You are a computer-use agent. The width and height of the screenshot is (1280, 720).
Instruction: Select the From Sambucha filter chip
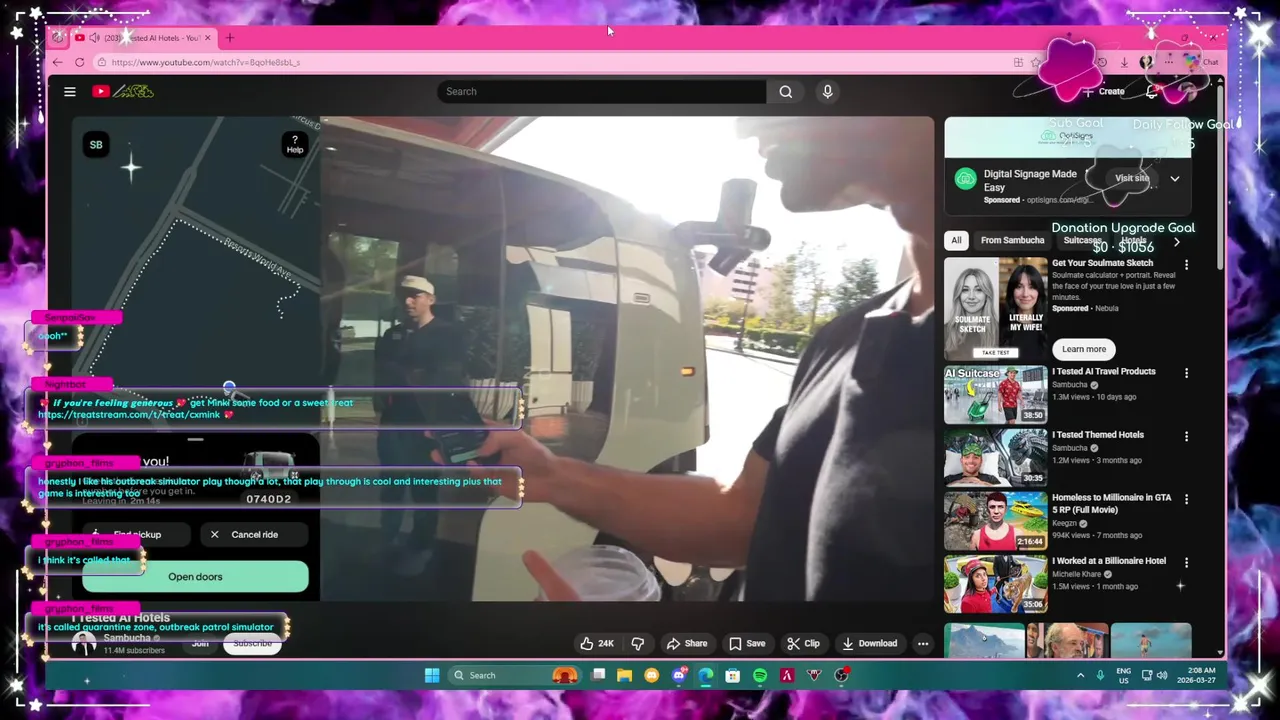coord(1012,240)
